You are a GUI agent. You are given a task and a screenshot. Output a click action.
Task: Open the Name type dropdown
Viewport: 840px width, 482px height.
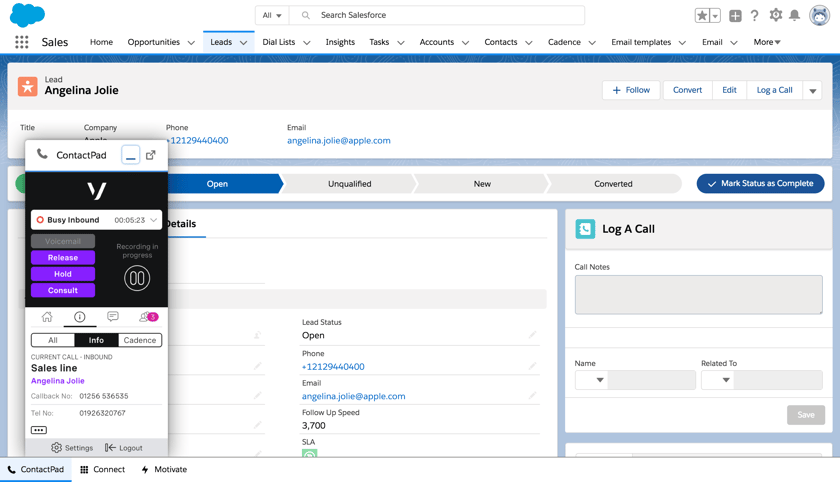[x=591, y=380]
